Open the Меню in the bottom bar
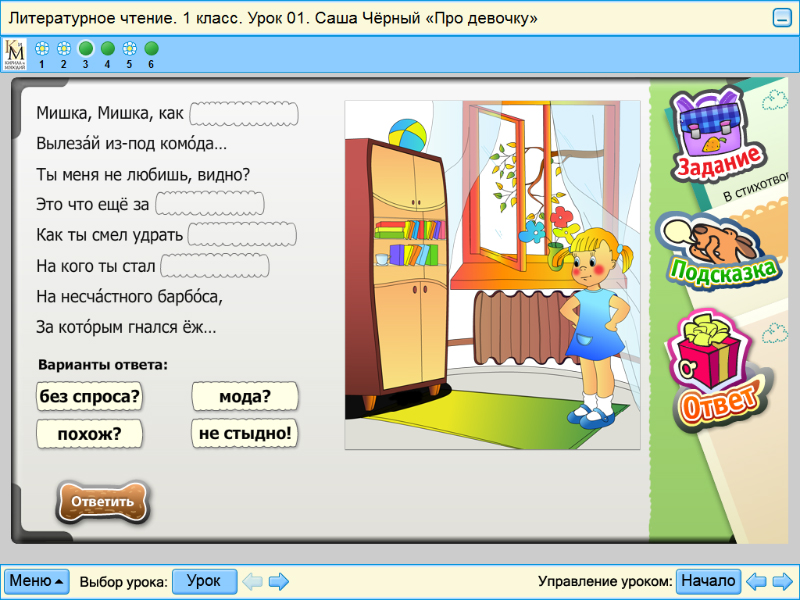Viewport: 800px width, 600px height. click(36, 580)
